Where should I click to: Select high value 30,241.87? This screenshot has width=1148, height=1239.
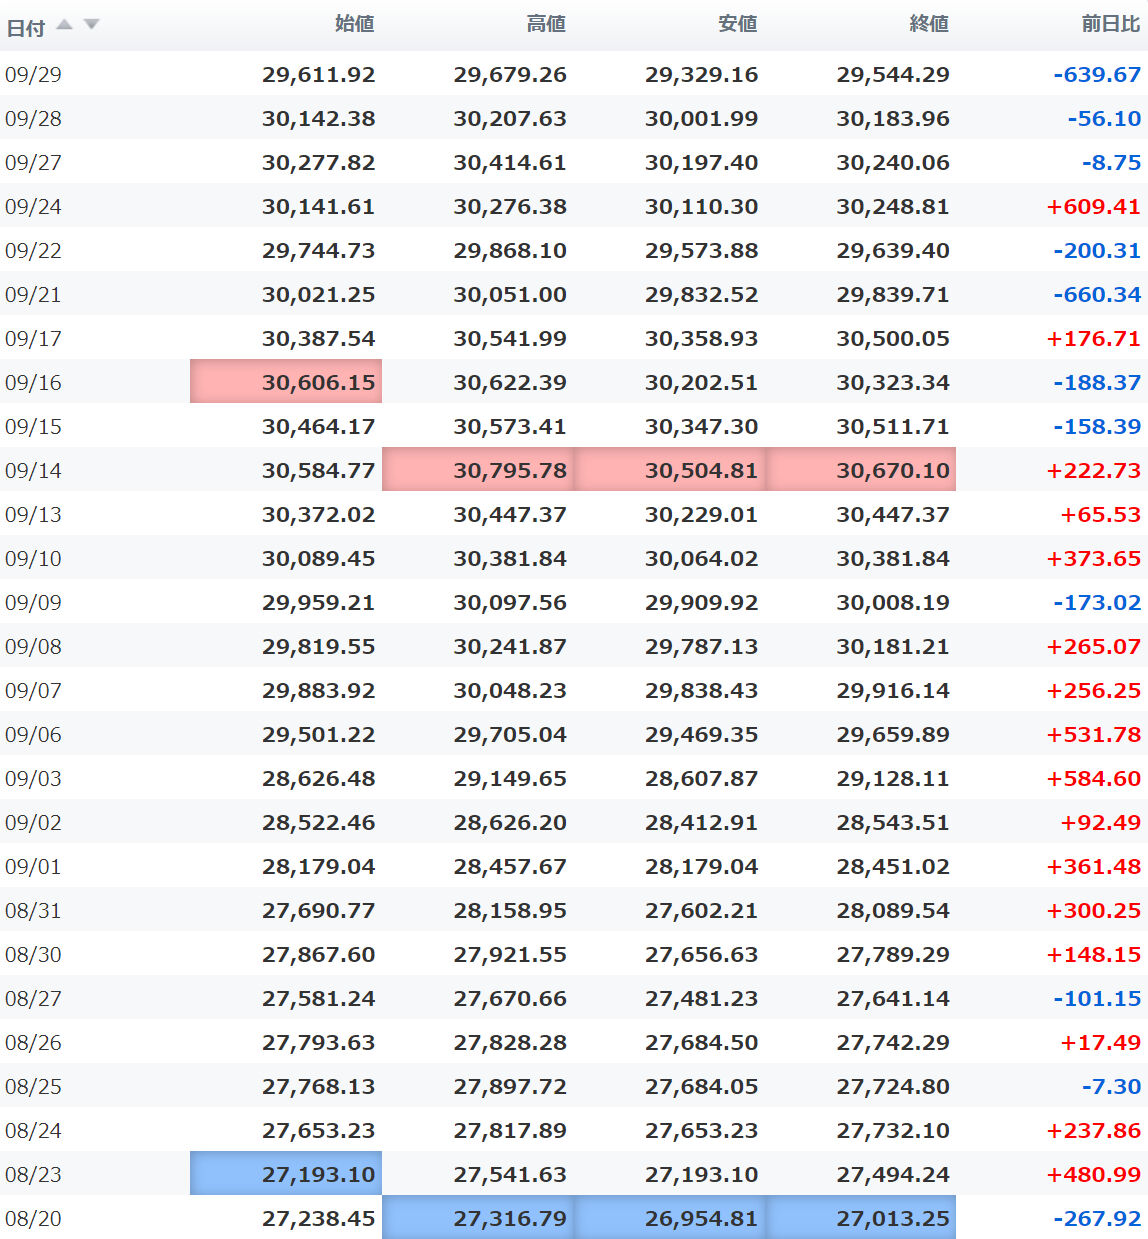tap(510, 646)
